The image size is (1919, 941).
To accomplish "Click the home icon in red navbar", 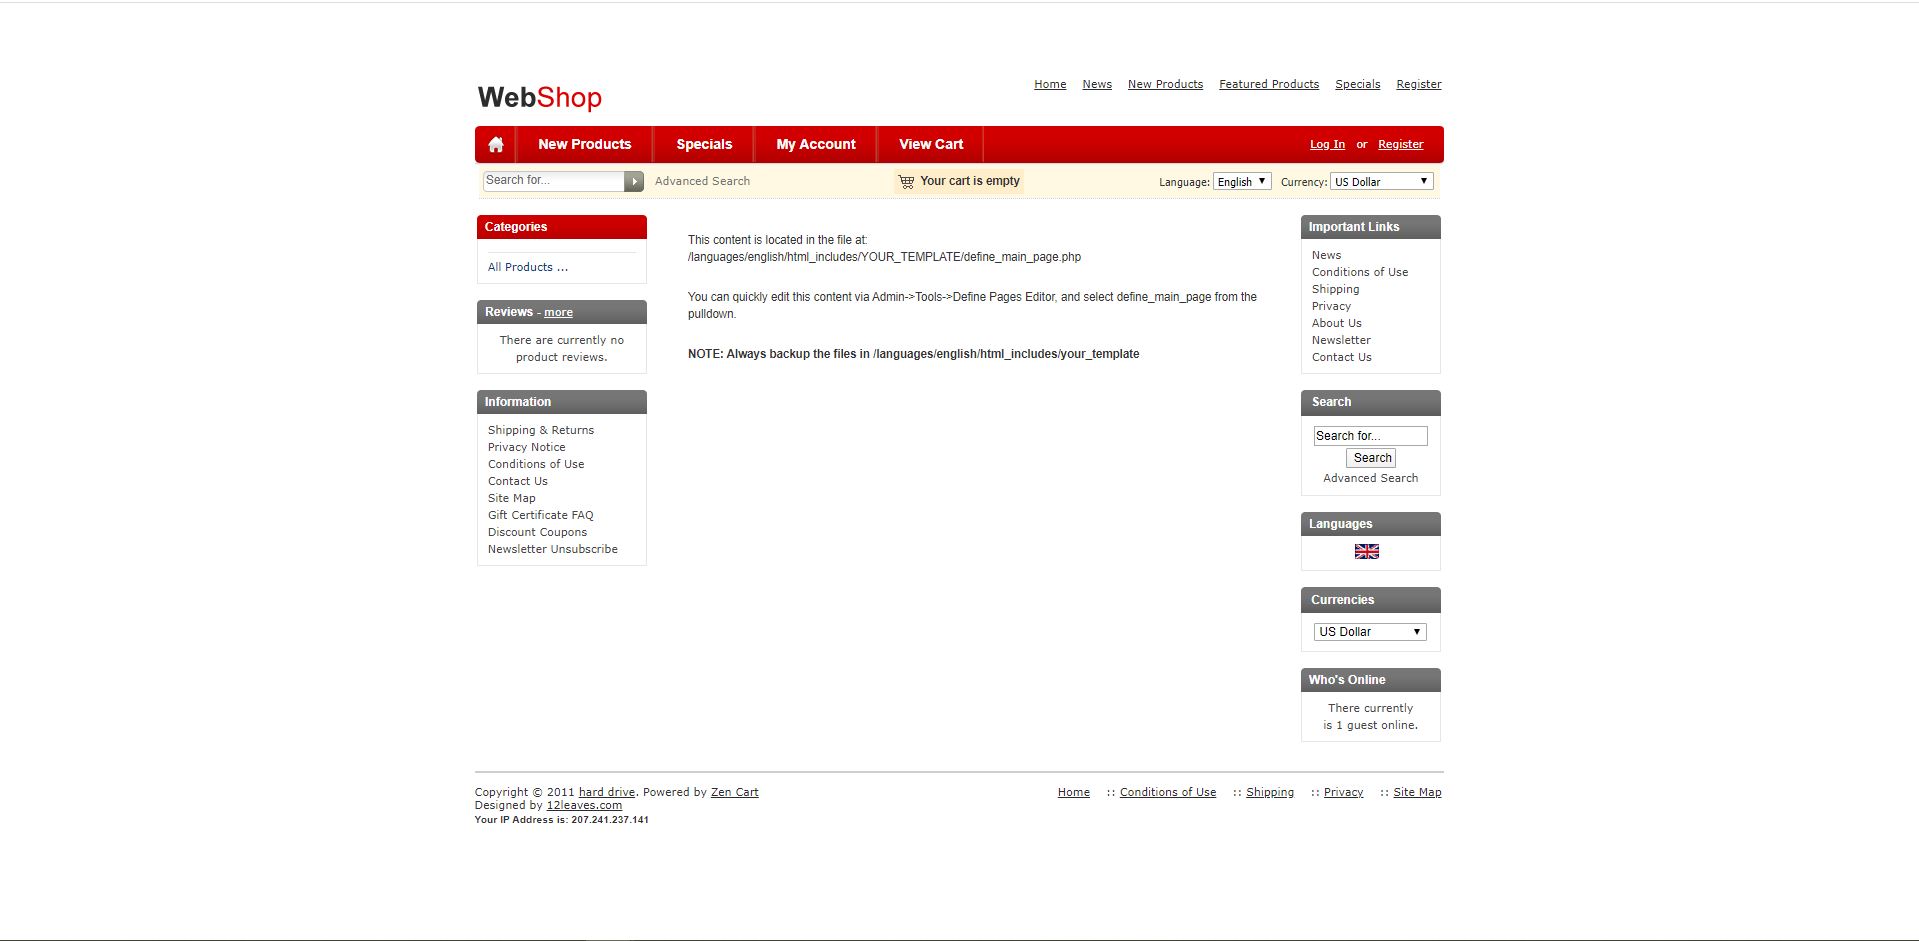I will tap(495, 144).
